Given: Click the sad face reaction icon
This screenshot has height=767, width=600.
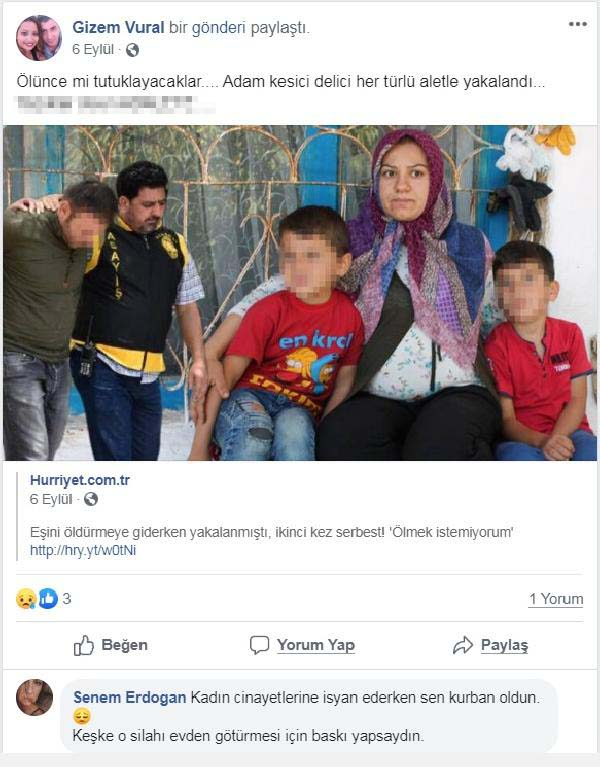Looking at the screenshot, I should (26, 599).
